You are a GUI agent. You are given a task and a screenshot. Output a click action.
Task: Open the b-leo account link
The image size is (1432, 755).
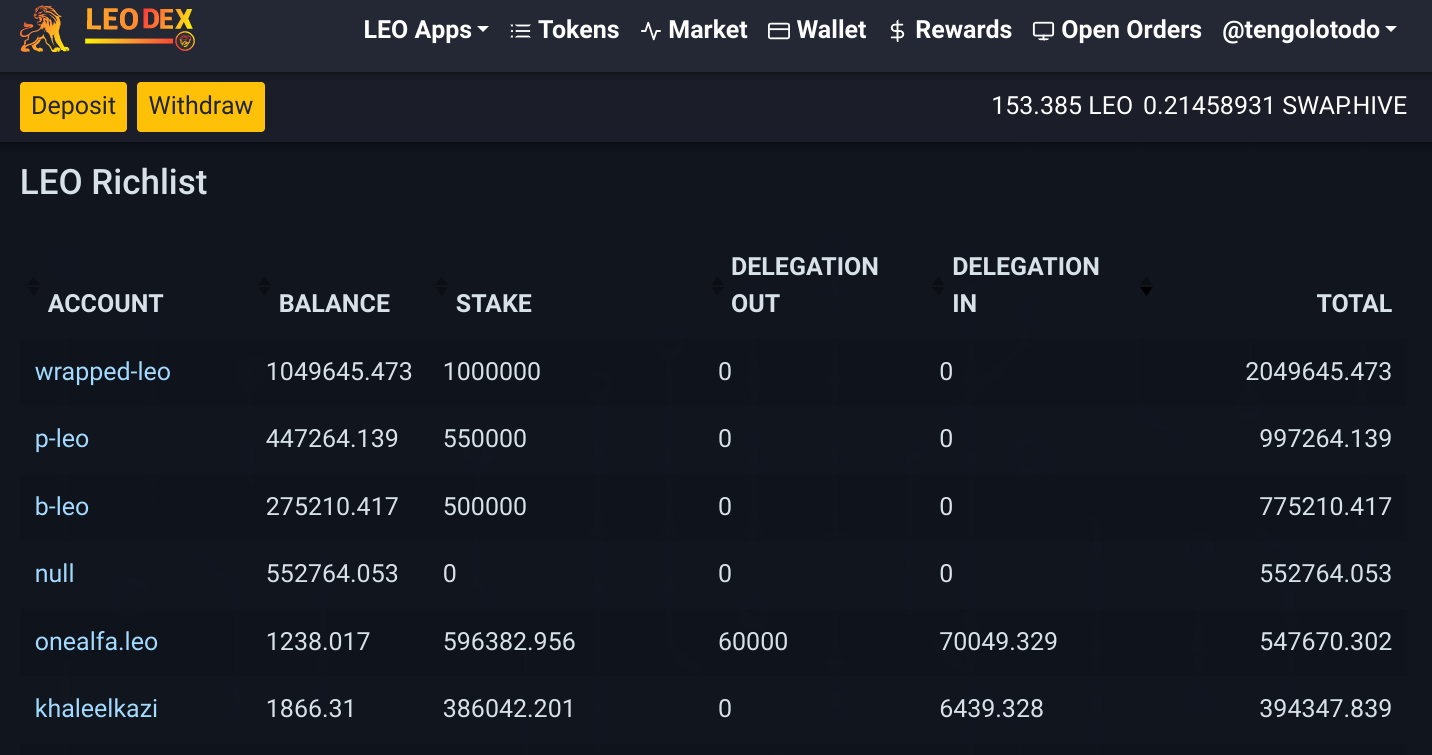(62, 506)
